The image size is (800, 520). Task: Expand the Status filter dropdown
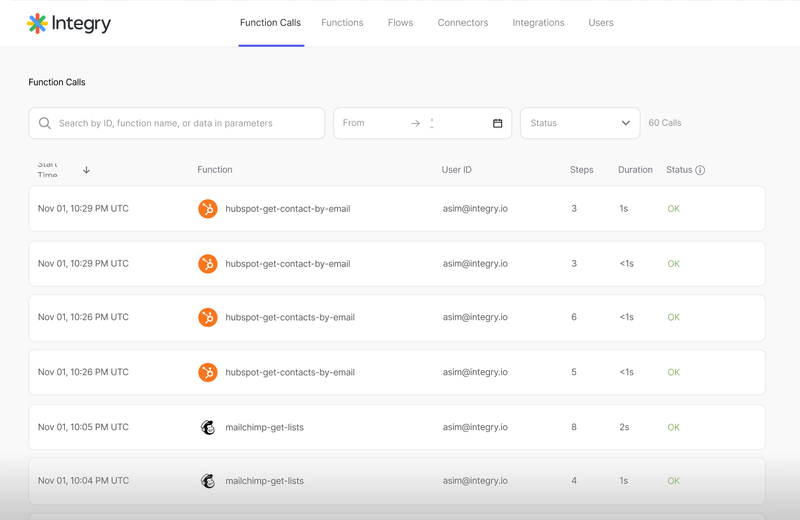(x=580, y=123)
